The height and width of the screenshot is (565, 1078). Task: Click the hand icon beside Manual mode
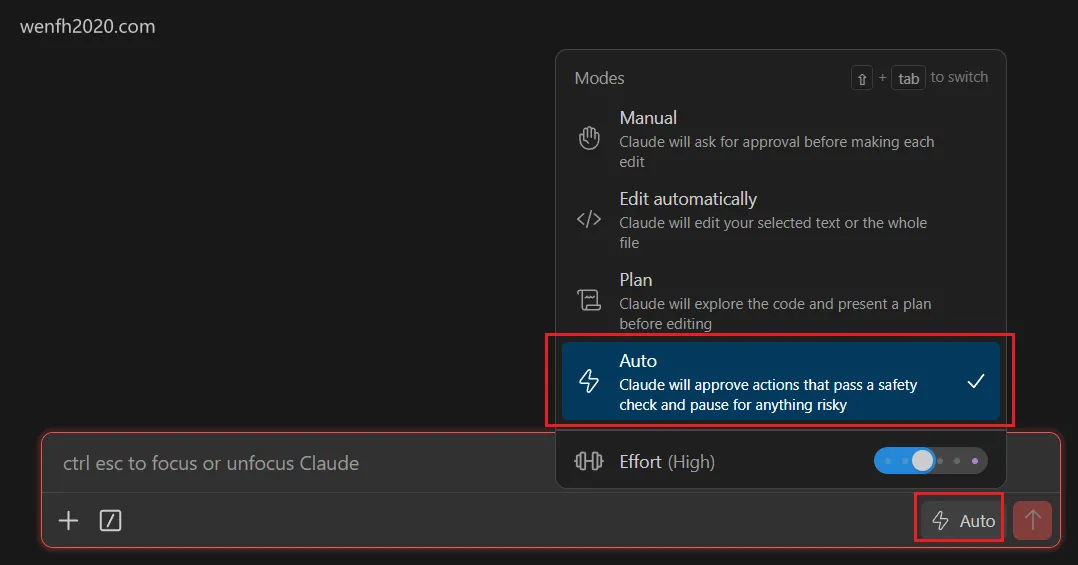click(588, 138)
